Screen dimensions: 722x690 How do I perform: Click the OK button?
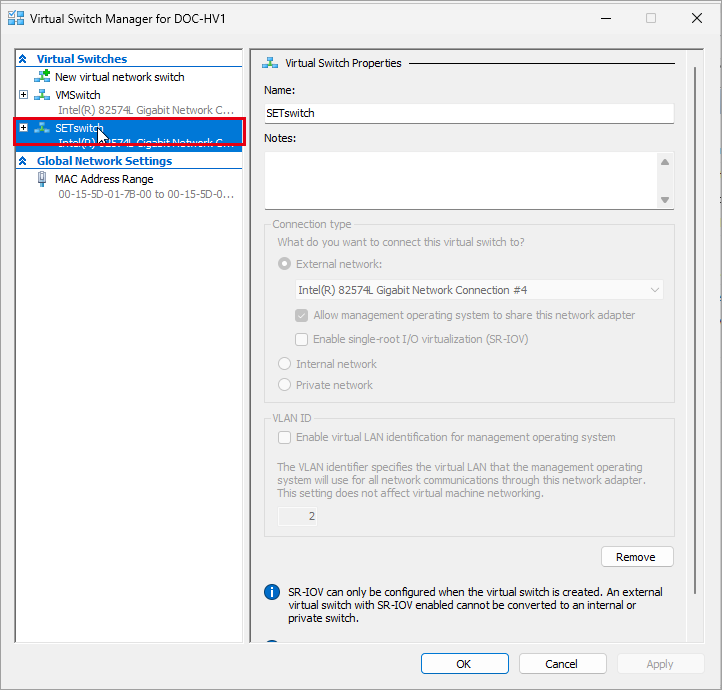(x=465, y=664)
